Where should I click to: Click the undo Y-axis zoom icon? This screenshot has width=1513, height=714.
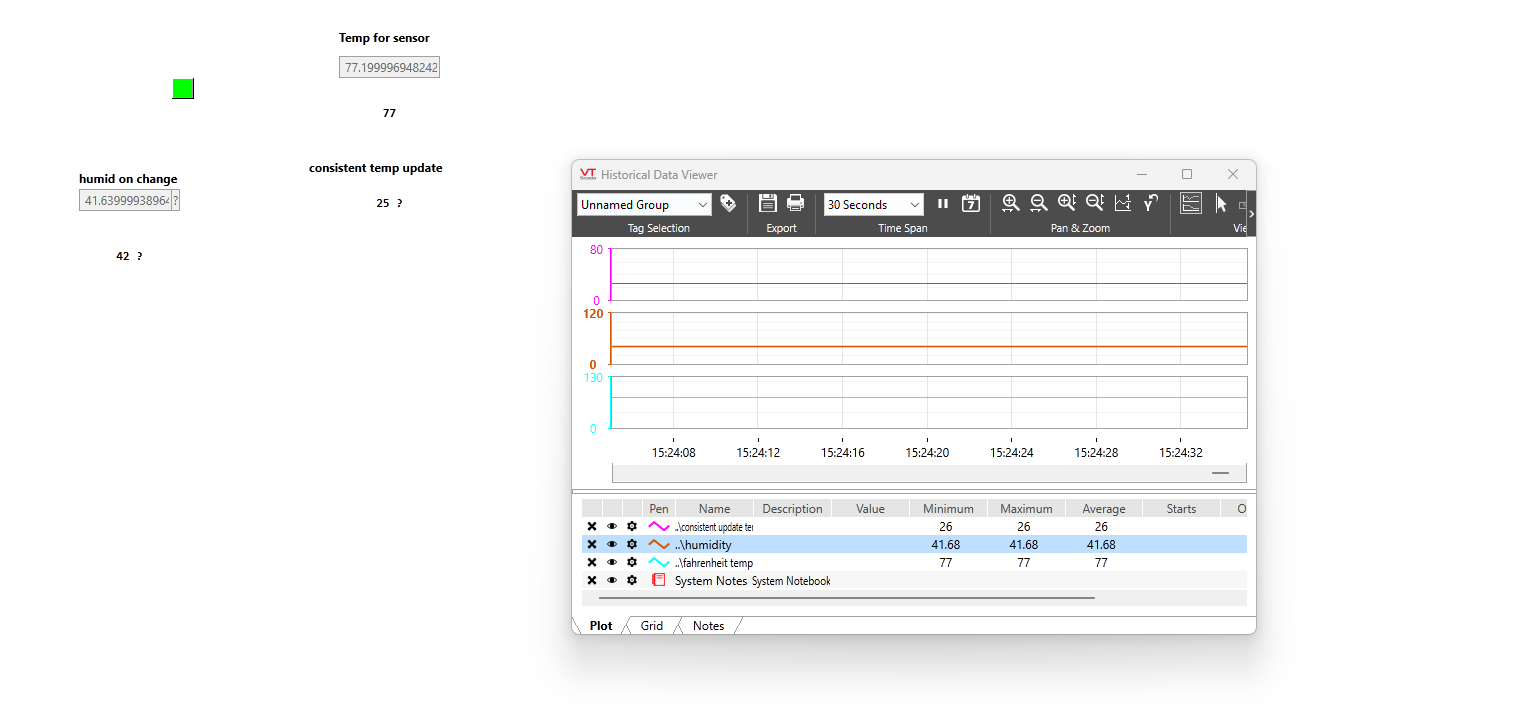[x=1150, y=203]
